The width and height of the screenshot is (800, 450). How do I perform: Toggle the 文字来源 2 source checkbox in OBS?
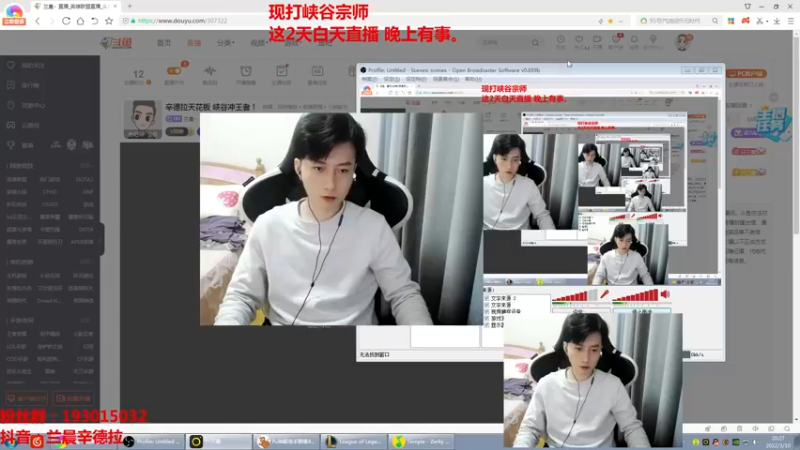coord(487,298)
